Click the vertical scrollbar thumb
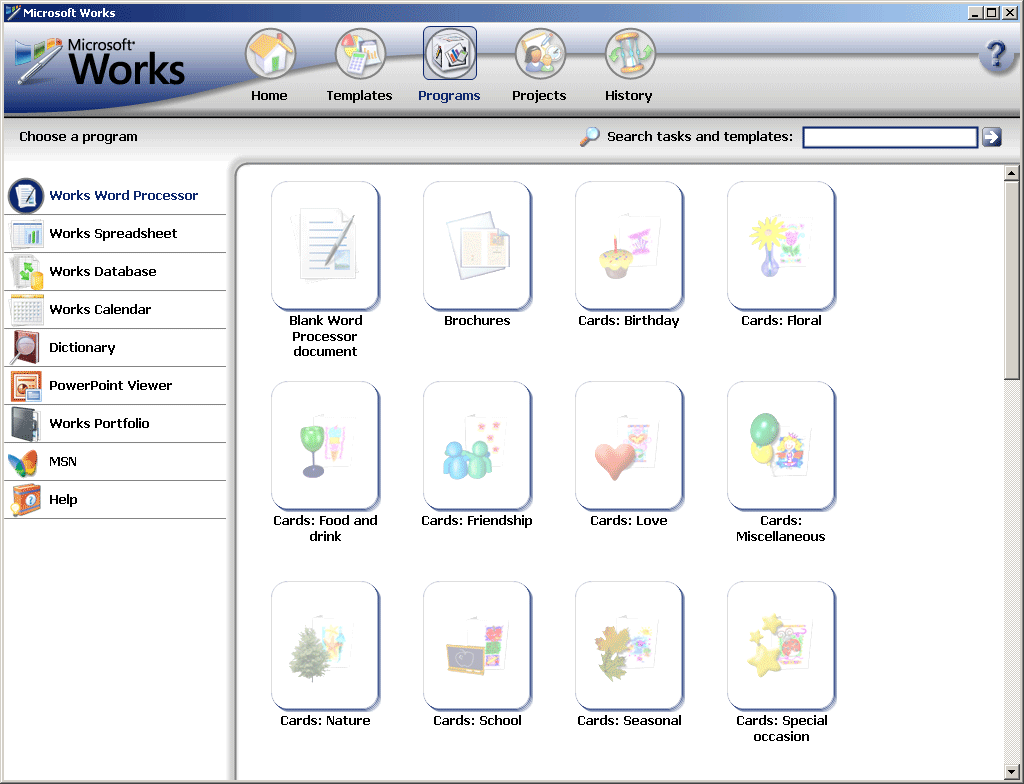Viewport: 1024px width, 784px height. point(1012,280)
